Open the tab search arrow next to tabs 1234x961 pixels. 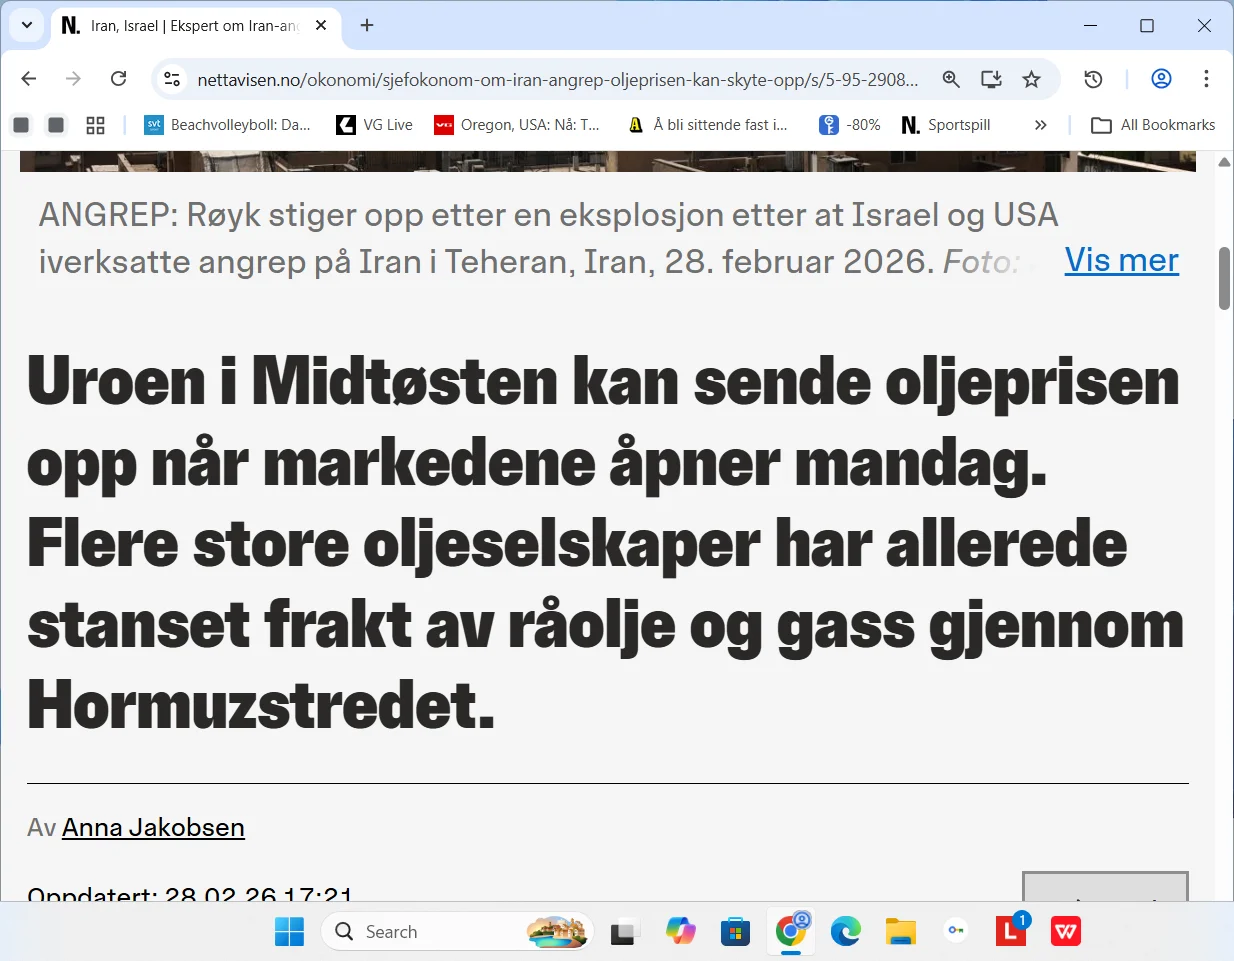coord(26,25)
